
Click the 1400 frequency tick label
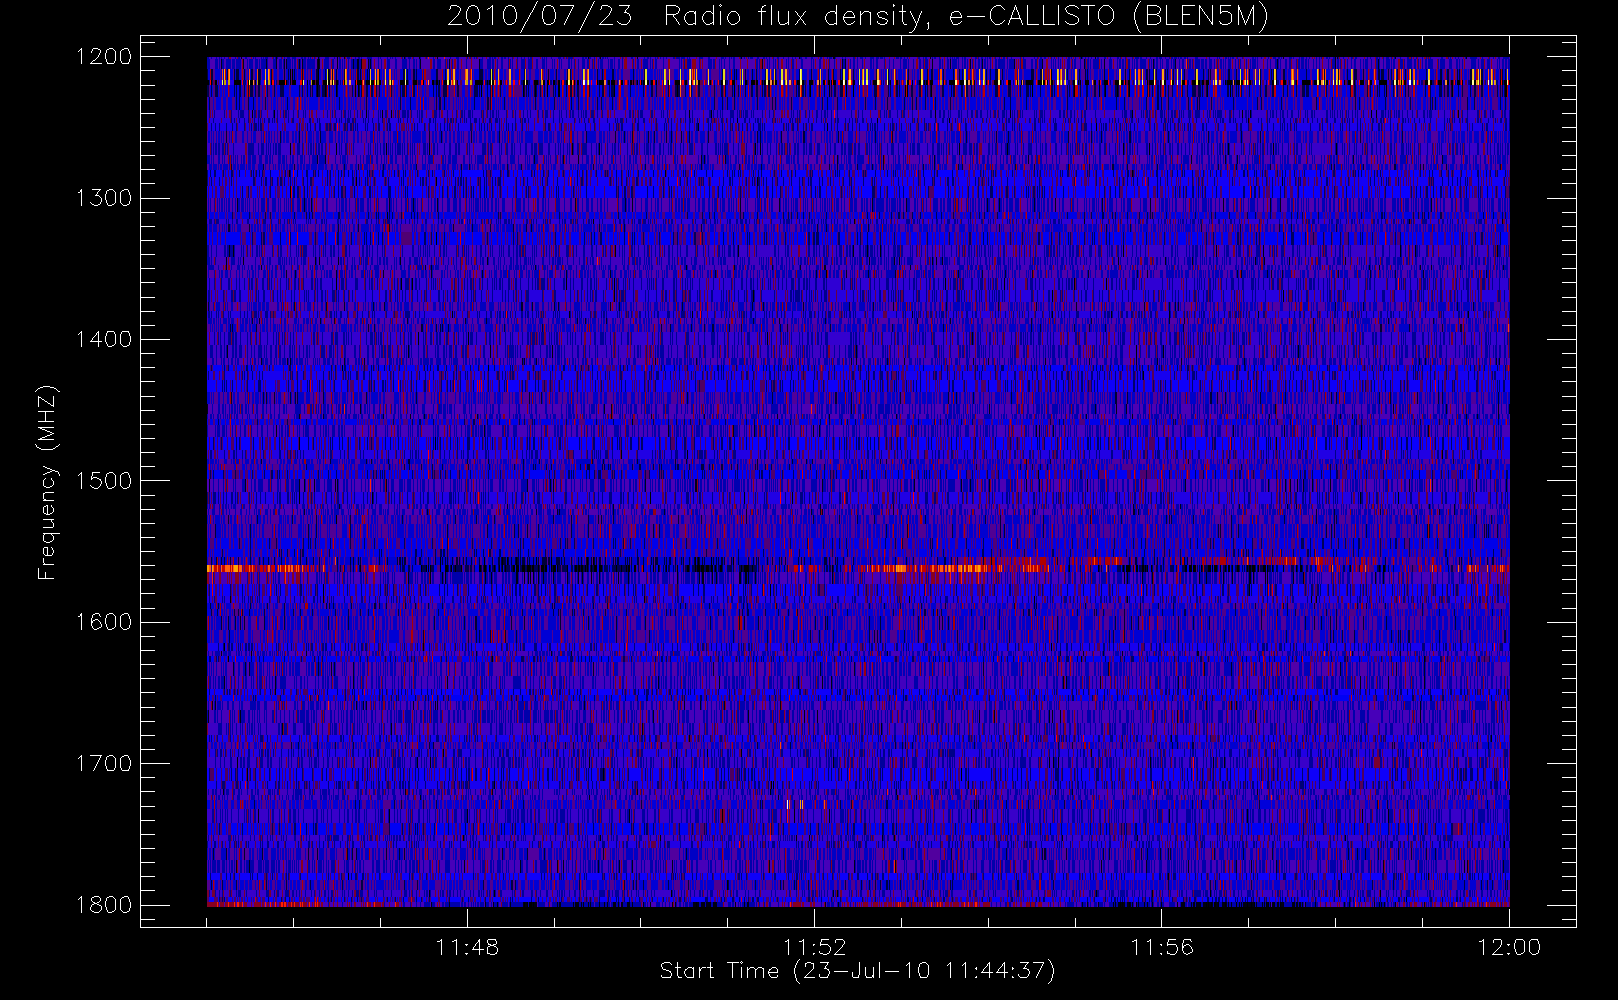[x=104, y=340]
